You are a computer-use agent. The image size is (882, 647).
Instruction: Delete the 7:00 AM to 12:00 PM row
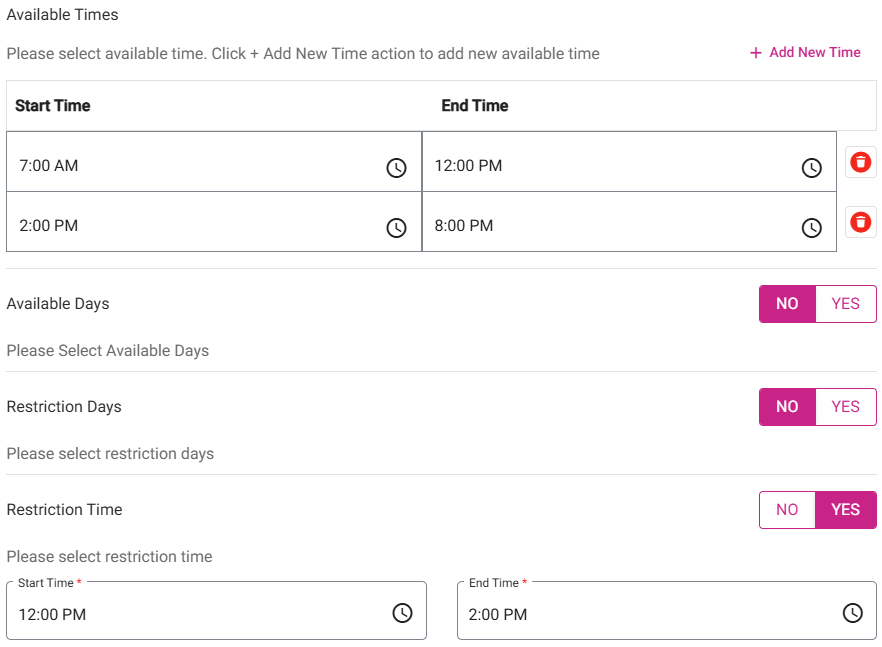tap(860, 162)
